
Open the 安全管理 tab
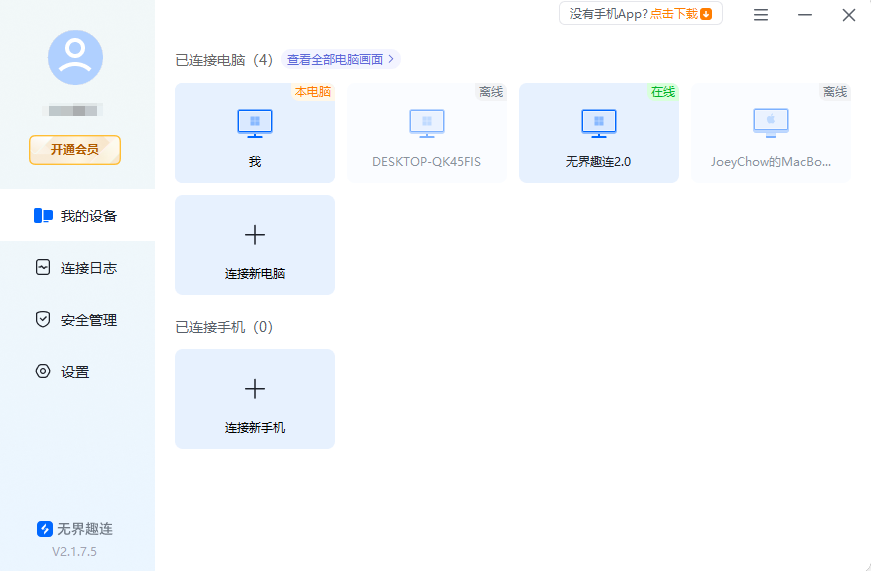click(77, 320)
